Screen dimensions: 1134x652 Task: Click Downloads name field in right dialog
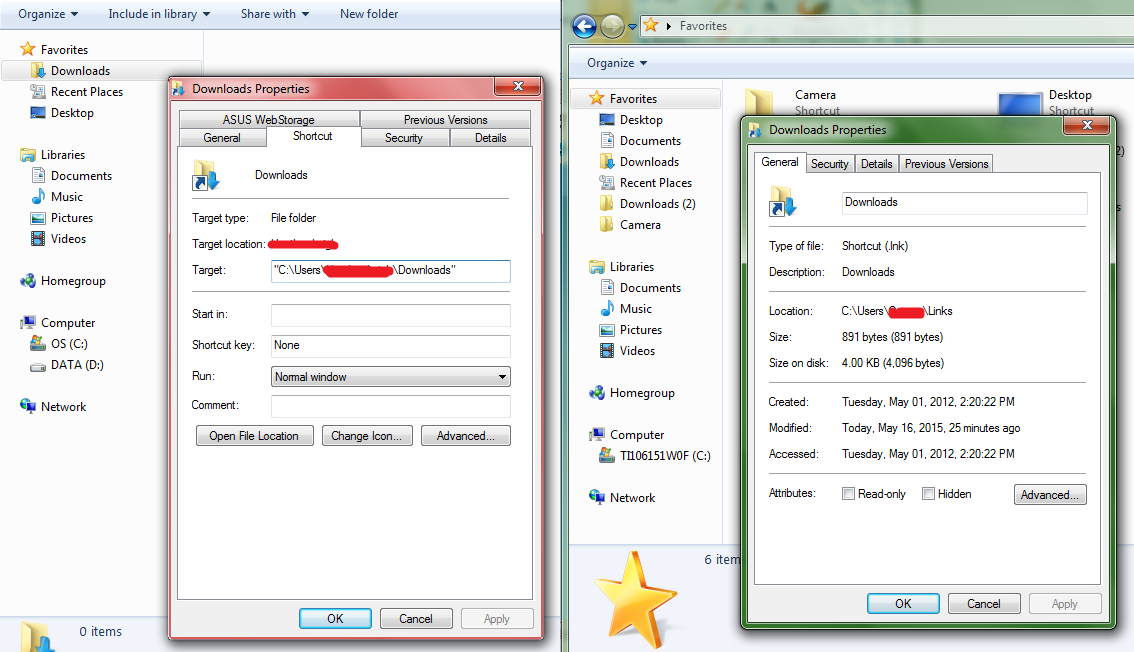[965, 202]
